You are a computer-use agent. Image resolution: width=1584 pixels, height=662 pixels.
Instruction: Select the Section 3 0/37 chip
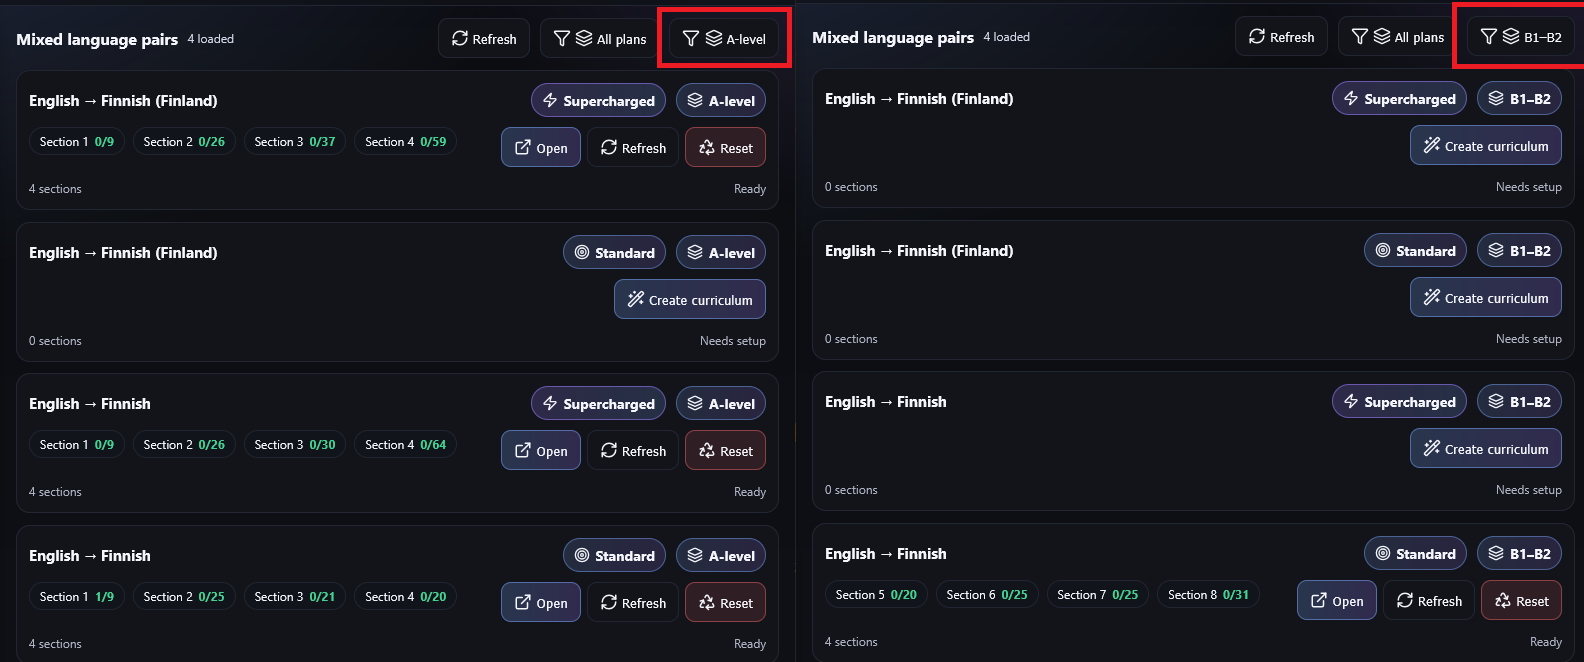tap(294, 142)
